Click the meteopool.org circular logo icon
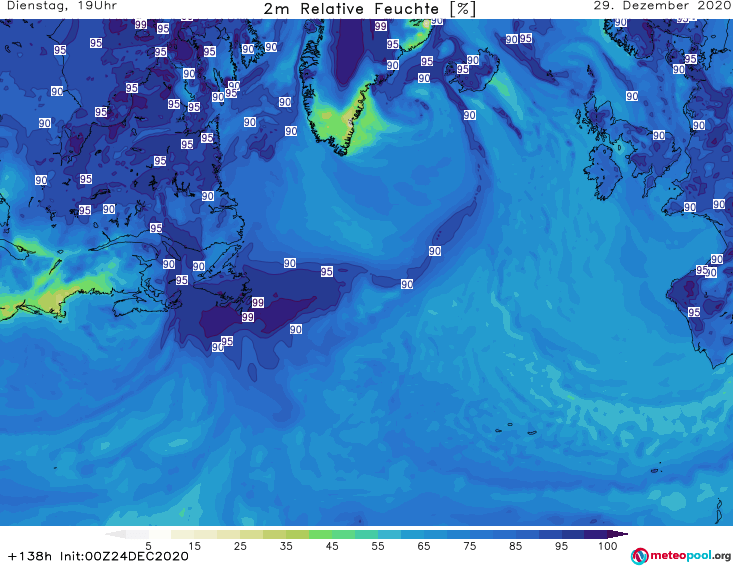 coord(639,556)
